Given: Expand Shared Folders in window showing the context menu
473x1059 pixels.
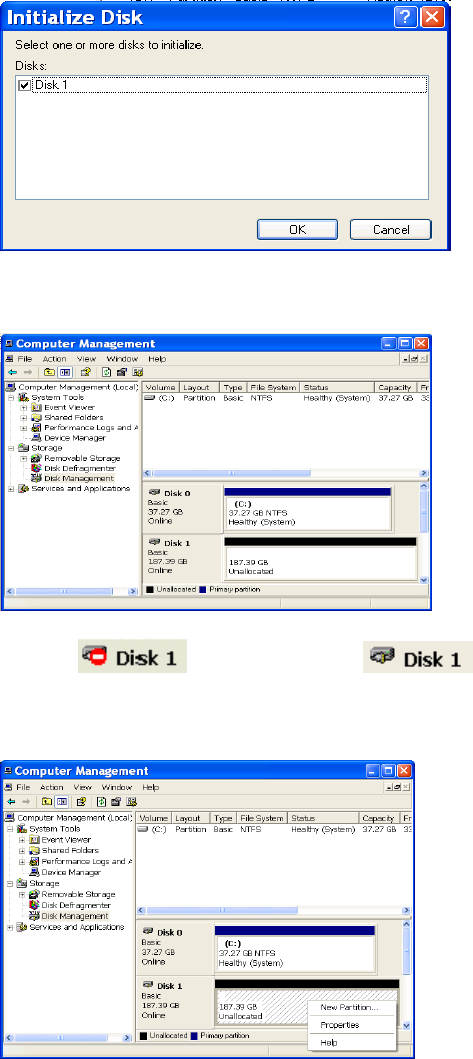Looking at the screenshot, I should [22, 850].
